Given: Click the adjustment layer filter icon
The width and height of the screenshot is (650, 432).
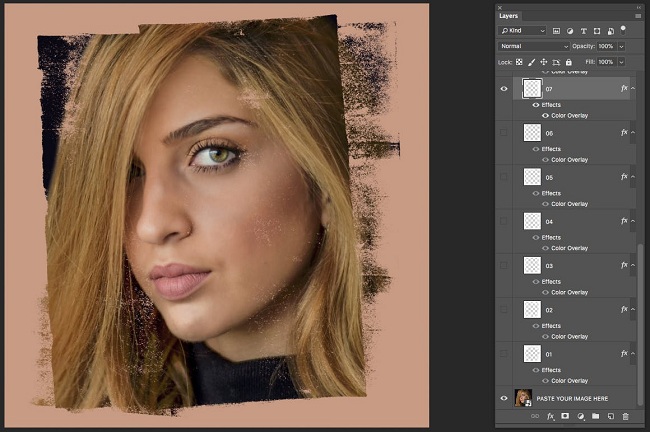Looking at the screenshot, I should (x=569, y=31).
